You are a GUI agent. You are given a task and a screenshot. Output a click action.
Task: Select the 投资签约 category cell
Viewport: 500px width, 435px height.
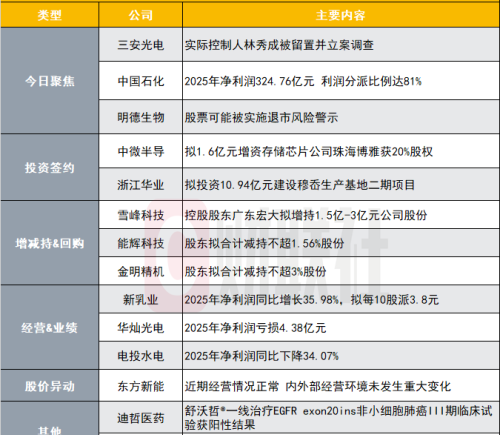pyautogui.click(x=49, y=167)
